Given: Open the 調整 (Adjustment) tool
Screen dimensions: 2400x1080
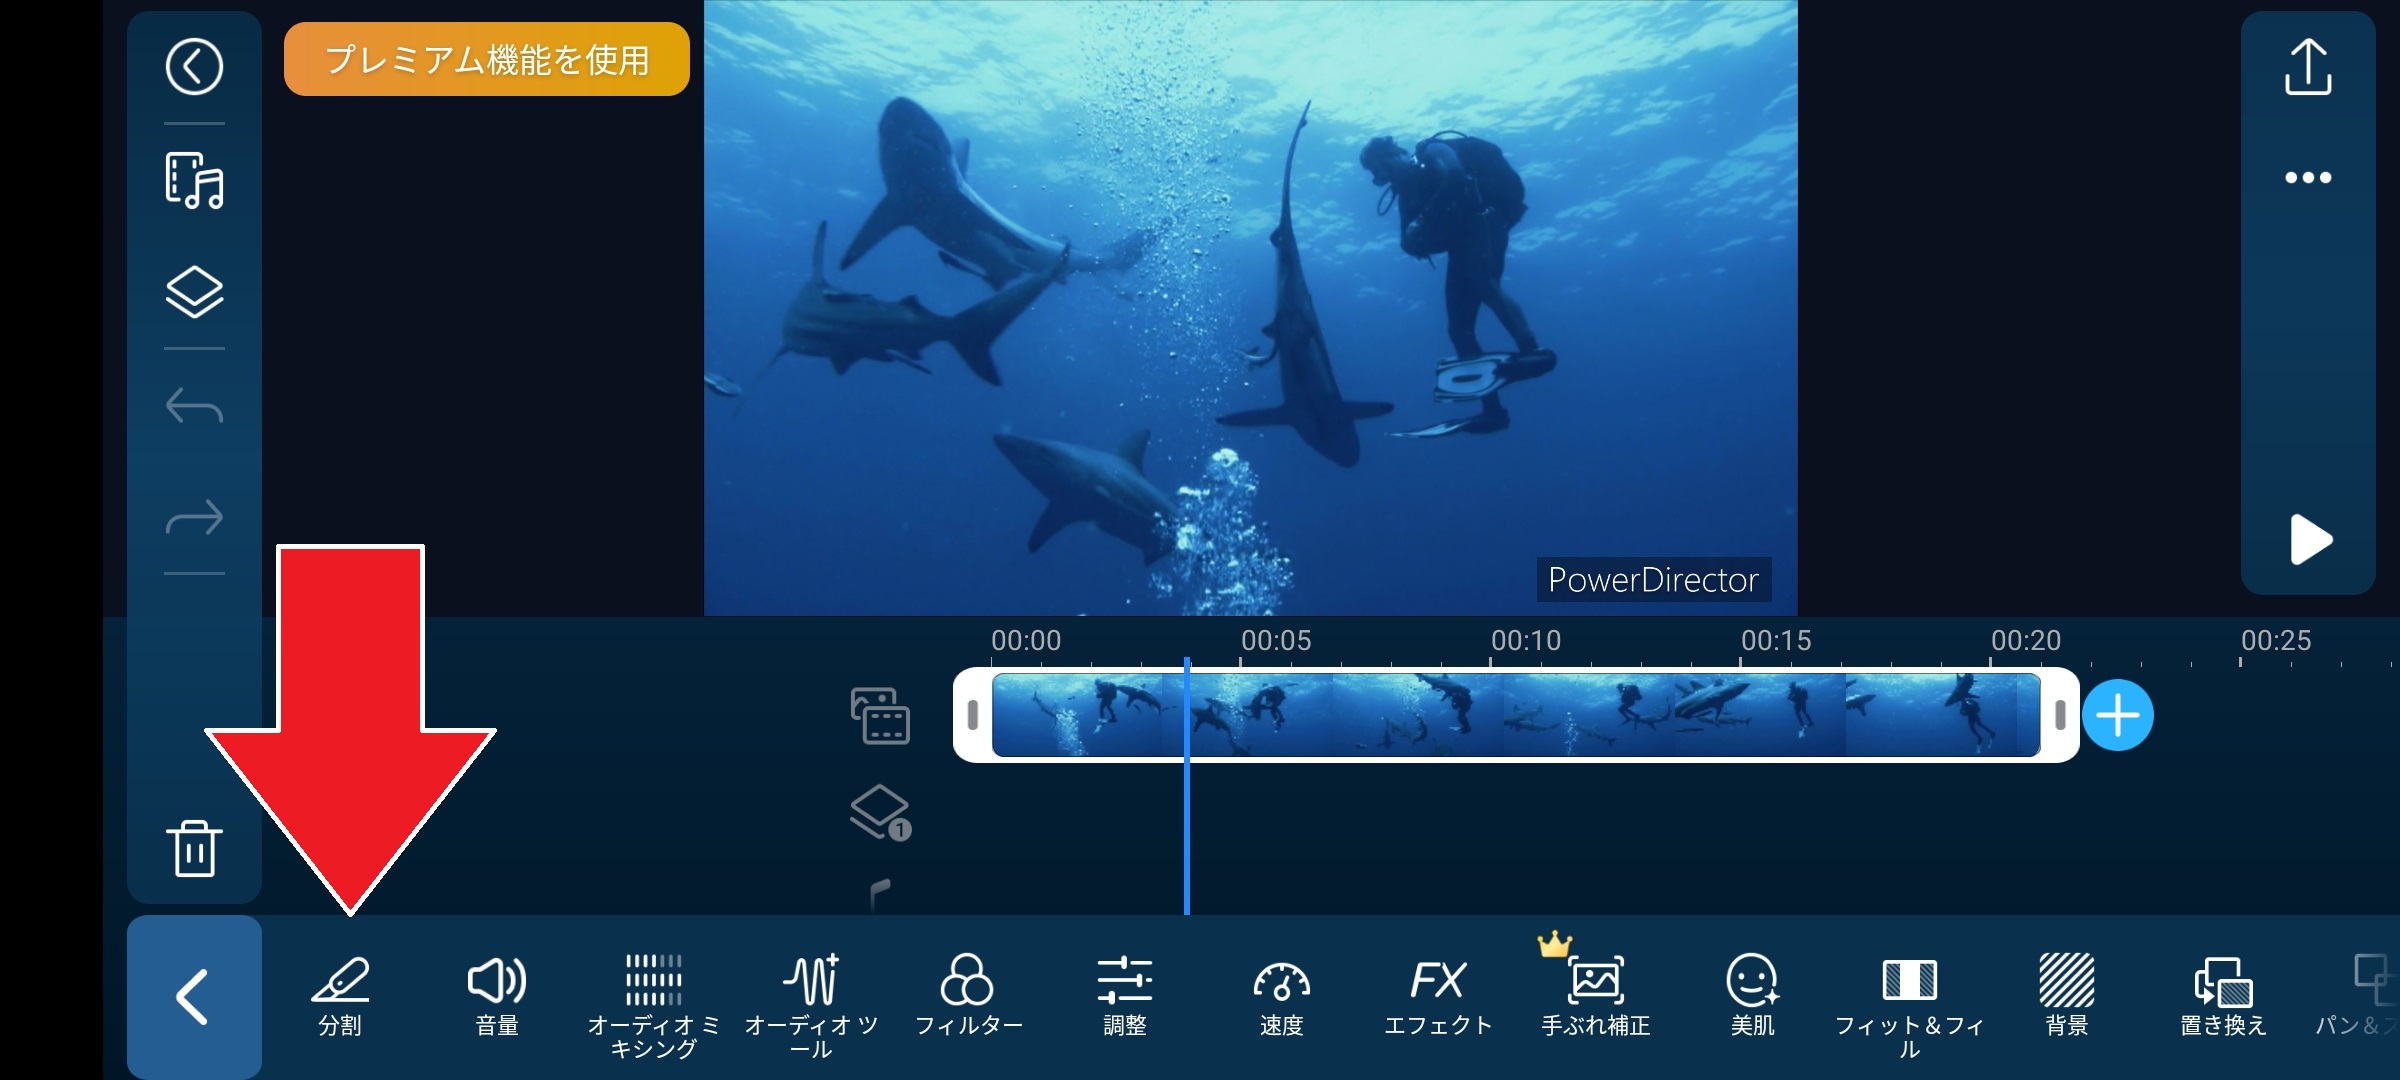Looking at the screenshot, I should pos(1125,996).
